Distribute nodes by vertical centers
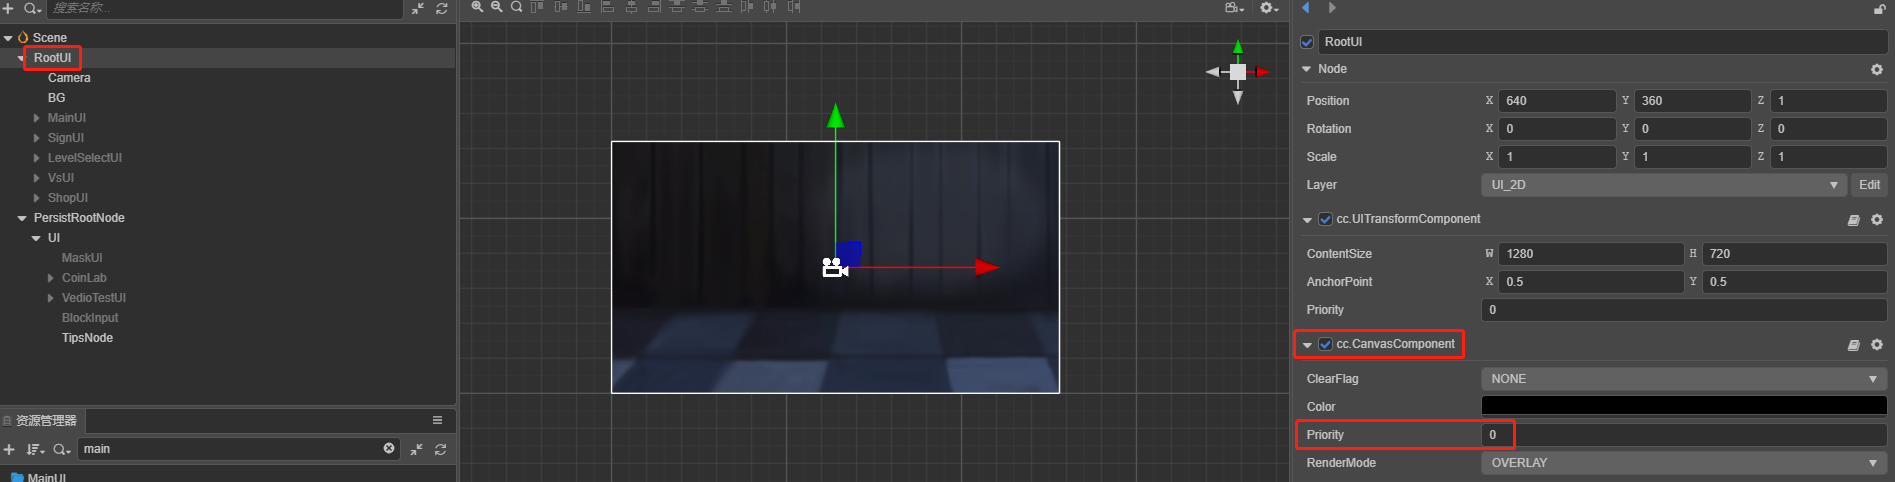This screenshot has height=482, width=1895. coord(700,6)
